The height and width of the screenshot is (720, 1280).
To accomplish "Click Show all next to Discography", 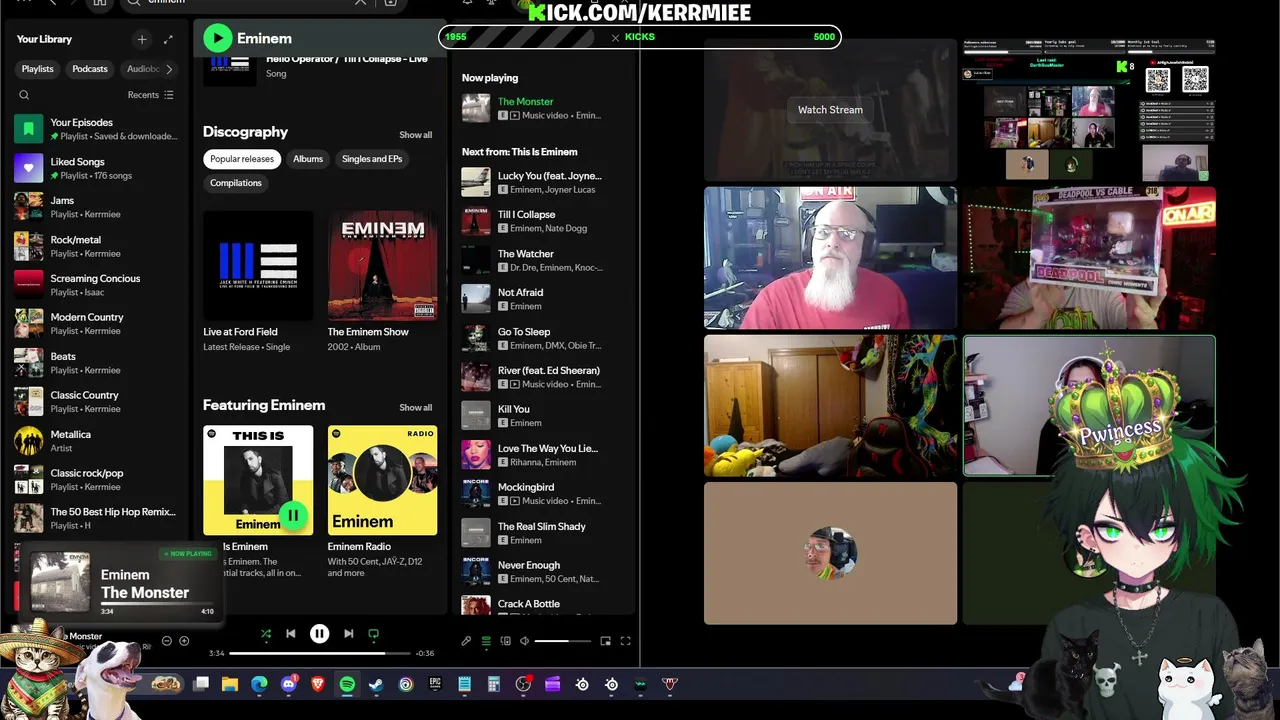I will pos(416,135).
